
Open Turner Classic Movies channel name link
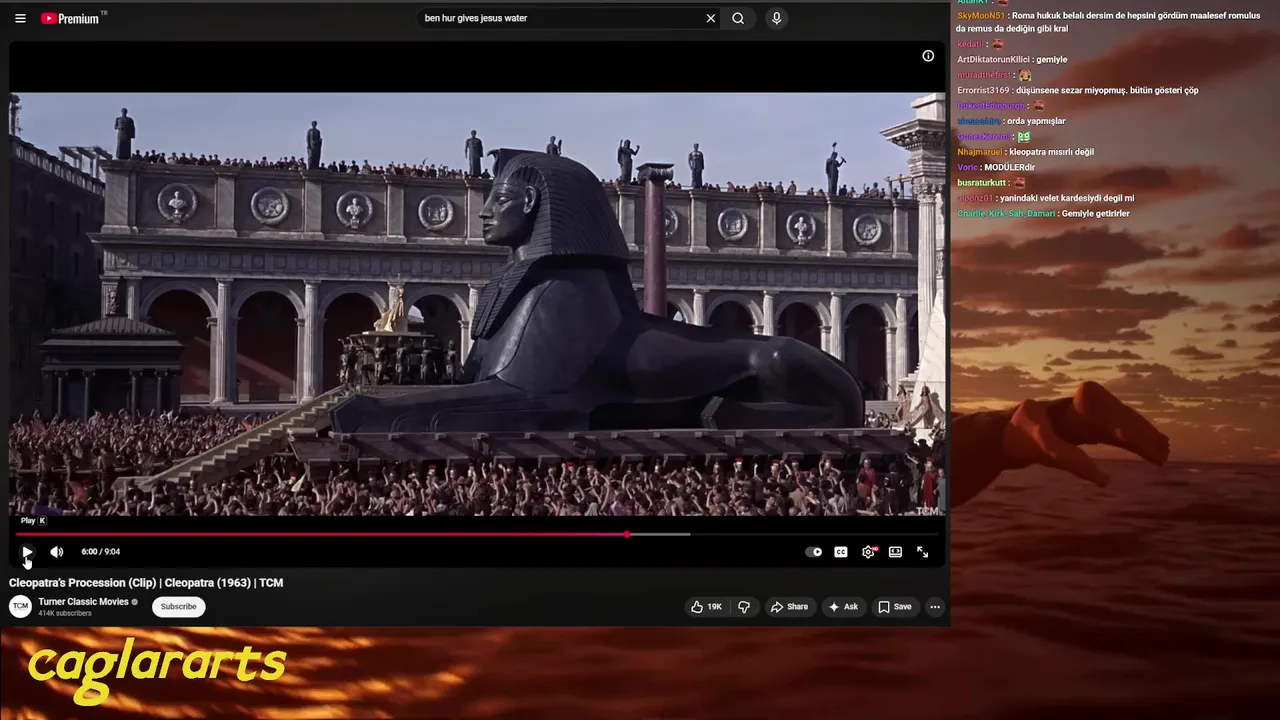[84, 602]
